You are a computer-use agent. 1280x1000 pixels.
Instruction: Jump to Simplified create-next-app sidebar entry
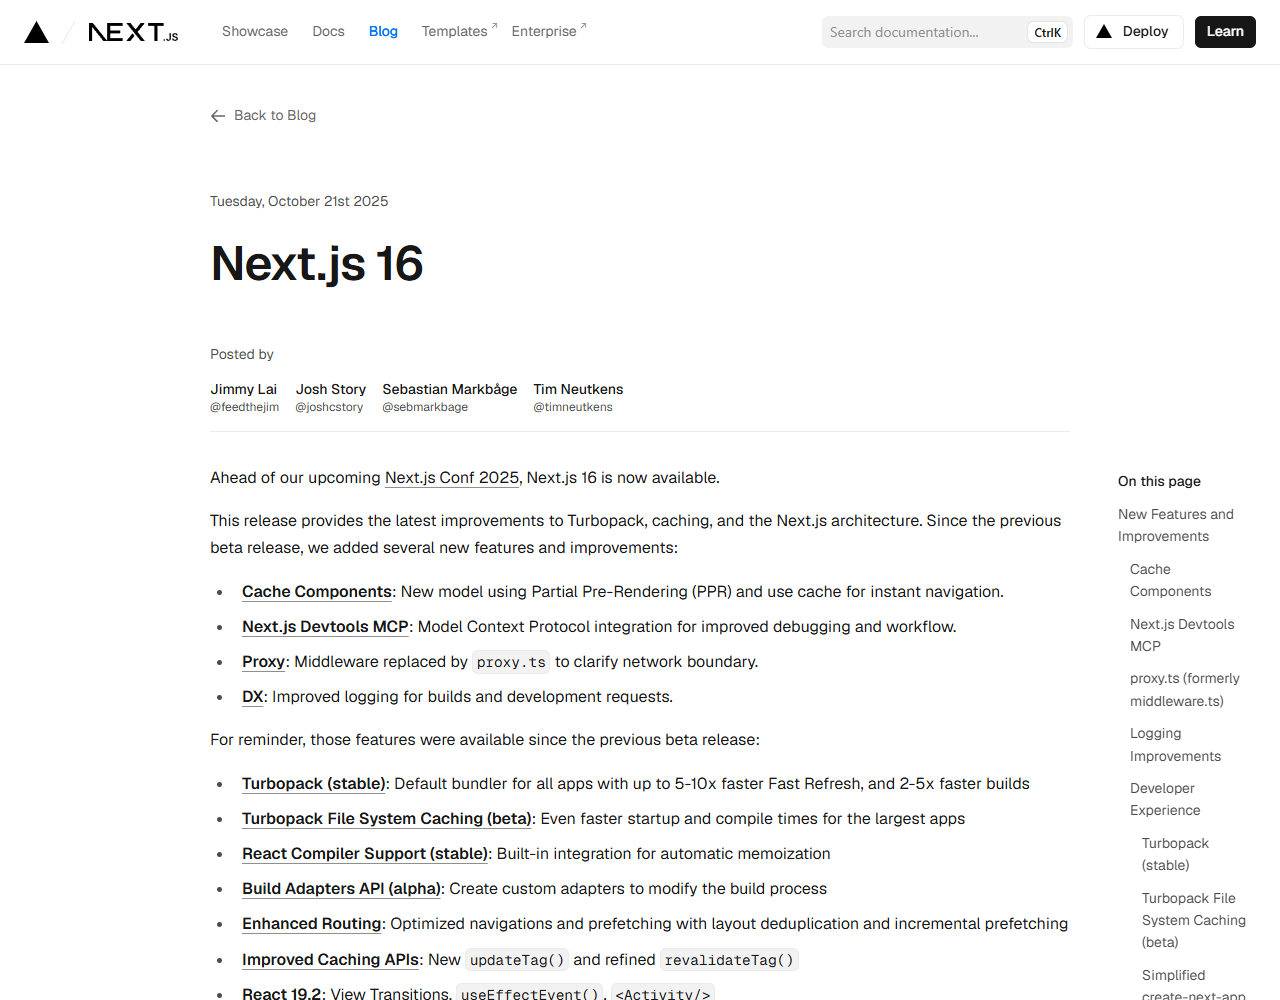pyautogui.click(x=1194, y=984)
